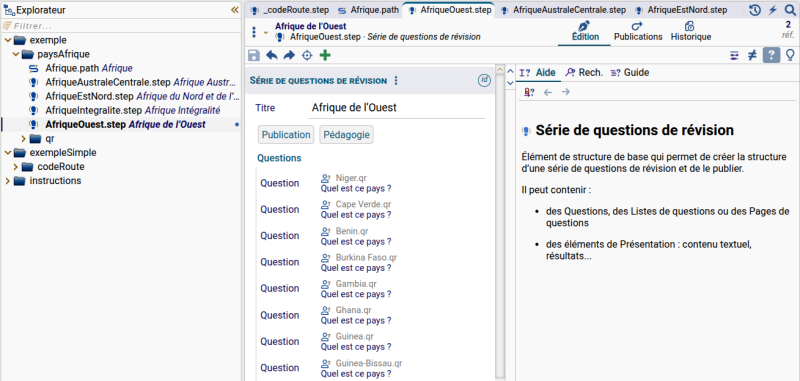Open the Édition view
Screen dimensions: 800x381
pos(585,32)
